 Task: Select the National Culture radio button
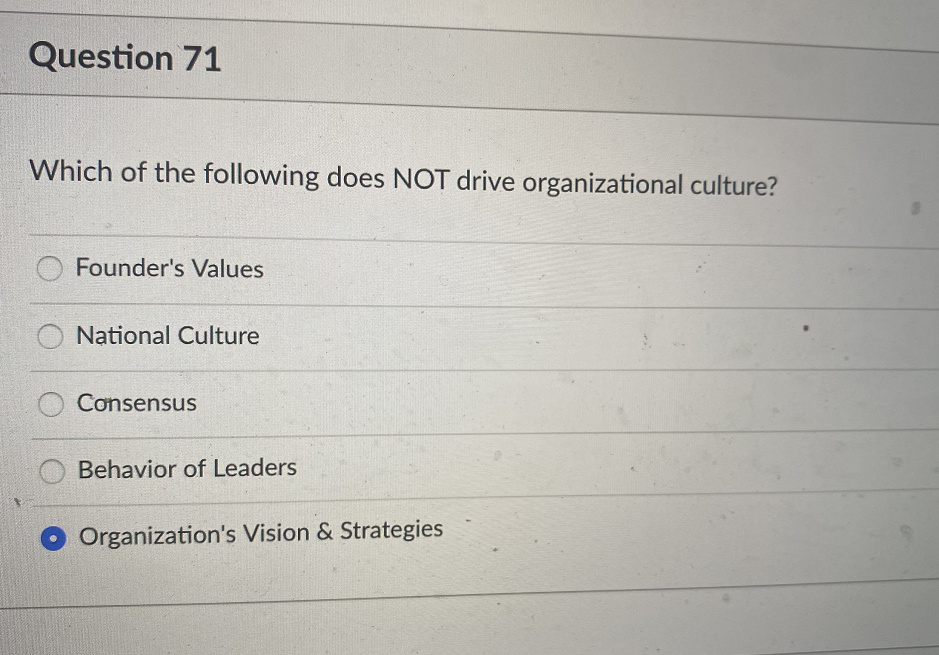(49, 336)
